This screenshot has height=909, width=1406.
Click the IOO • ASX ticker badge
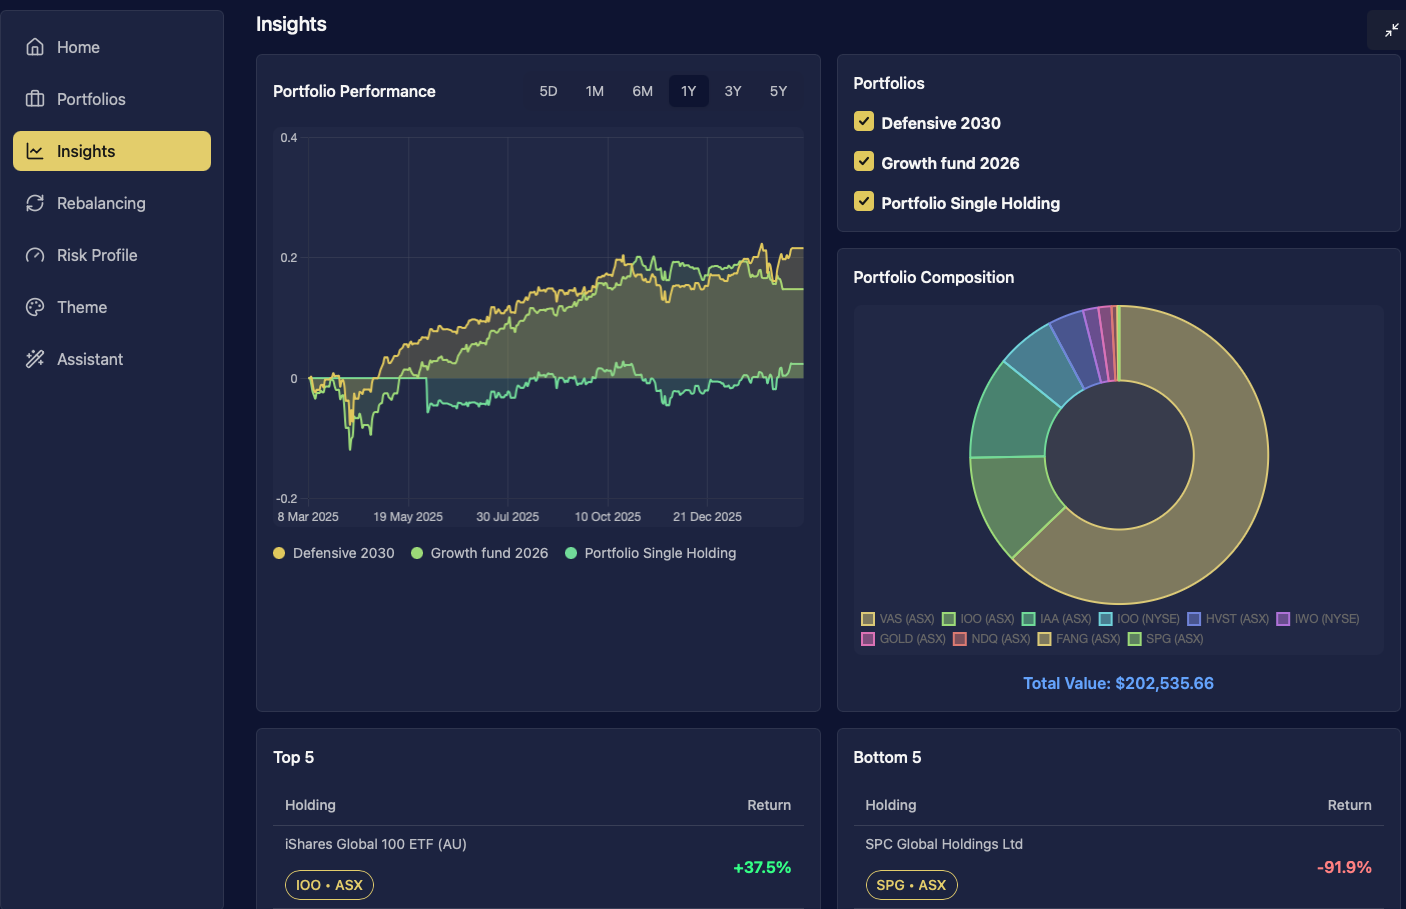point(329,885)
